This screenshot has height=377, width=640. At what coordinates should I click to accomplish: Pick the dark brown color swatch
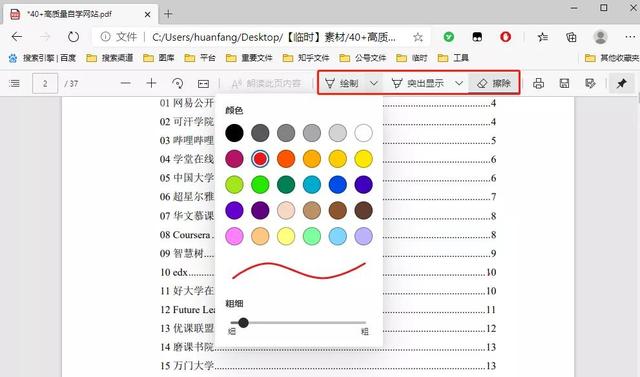[x=363, y=211]
